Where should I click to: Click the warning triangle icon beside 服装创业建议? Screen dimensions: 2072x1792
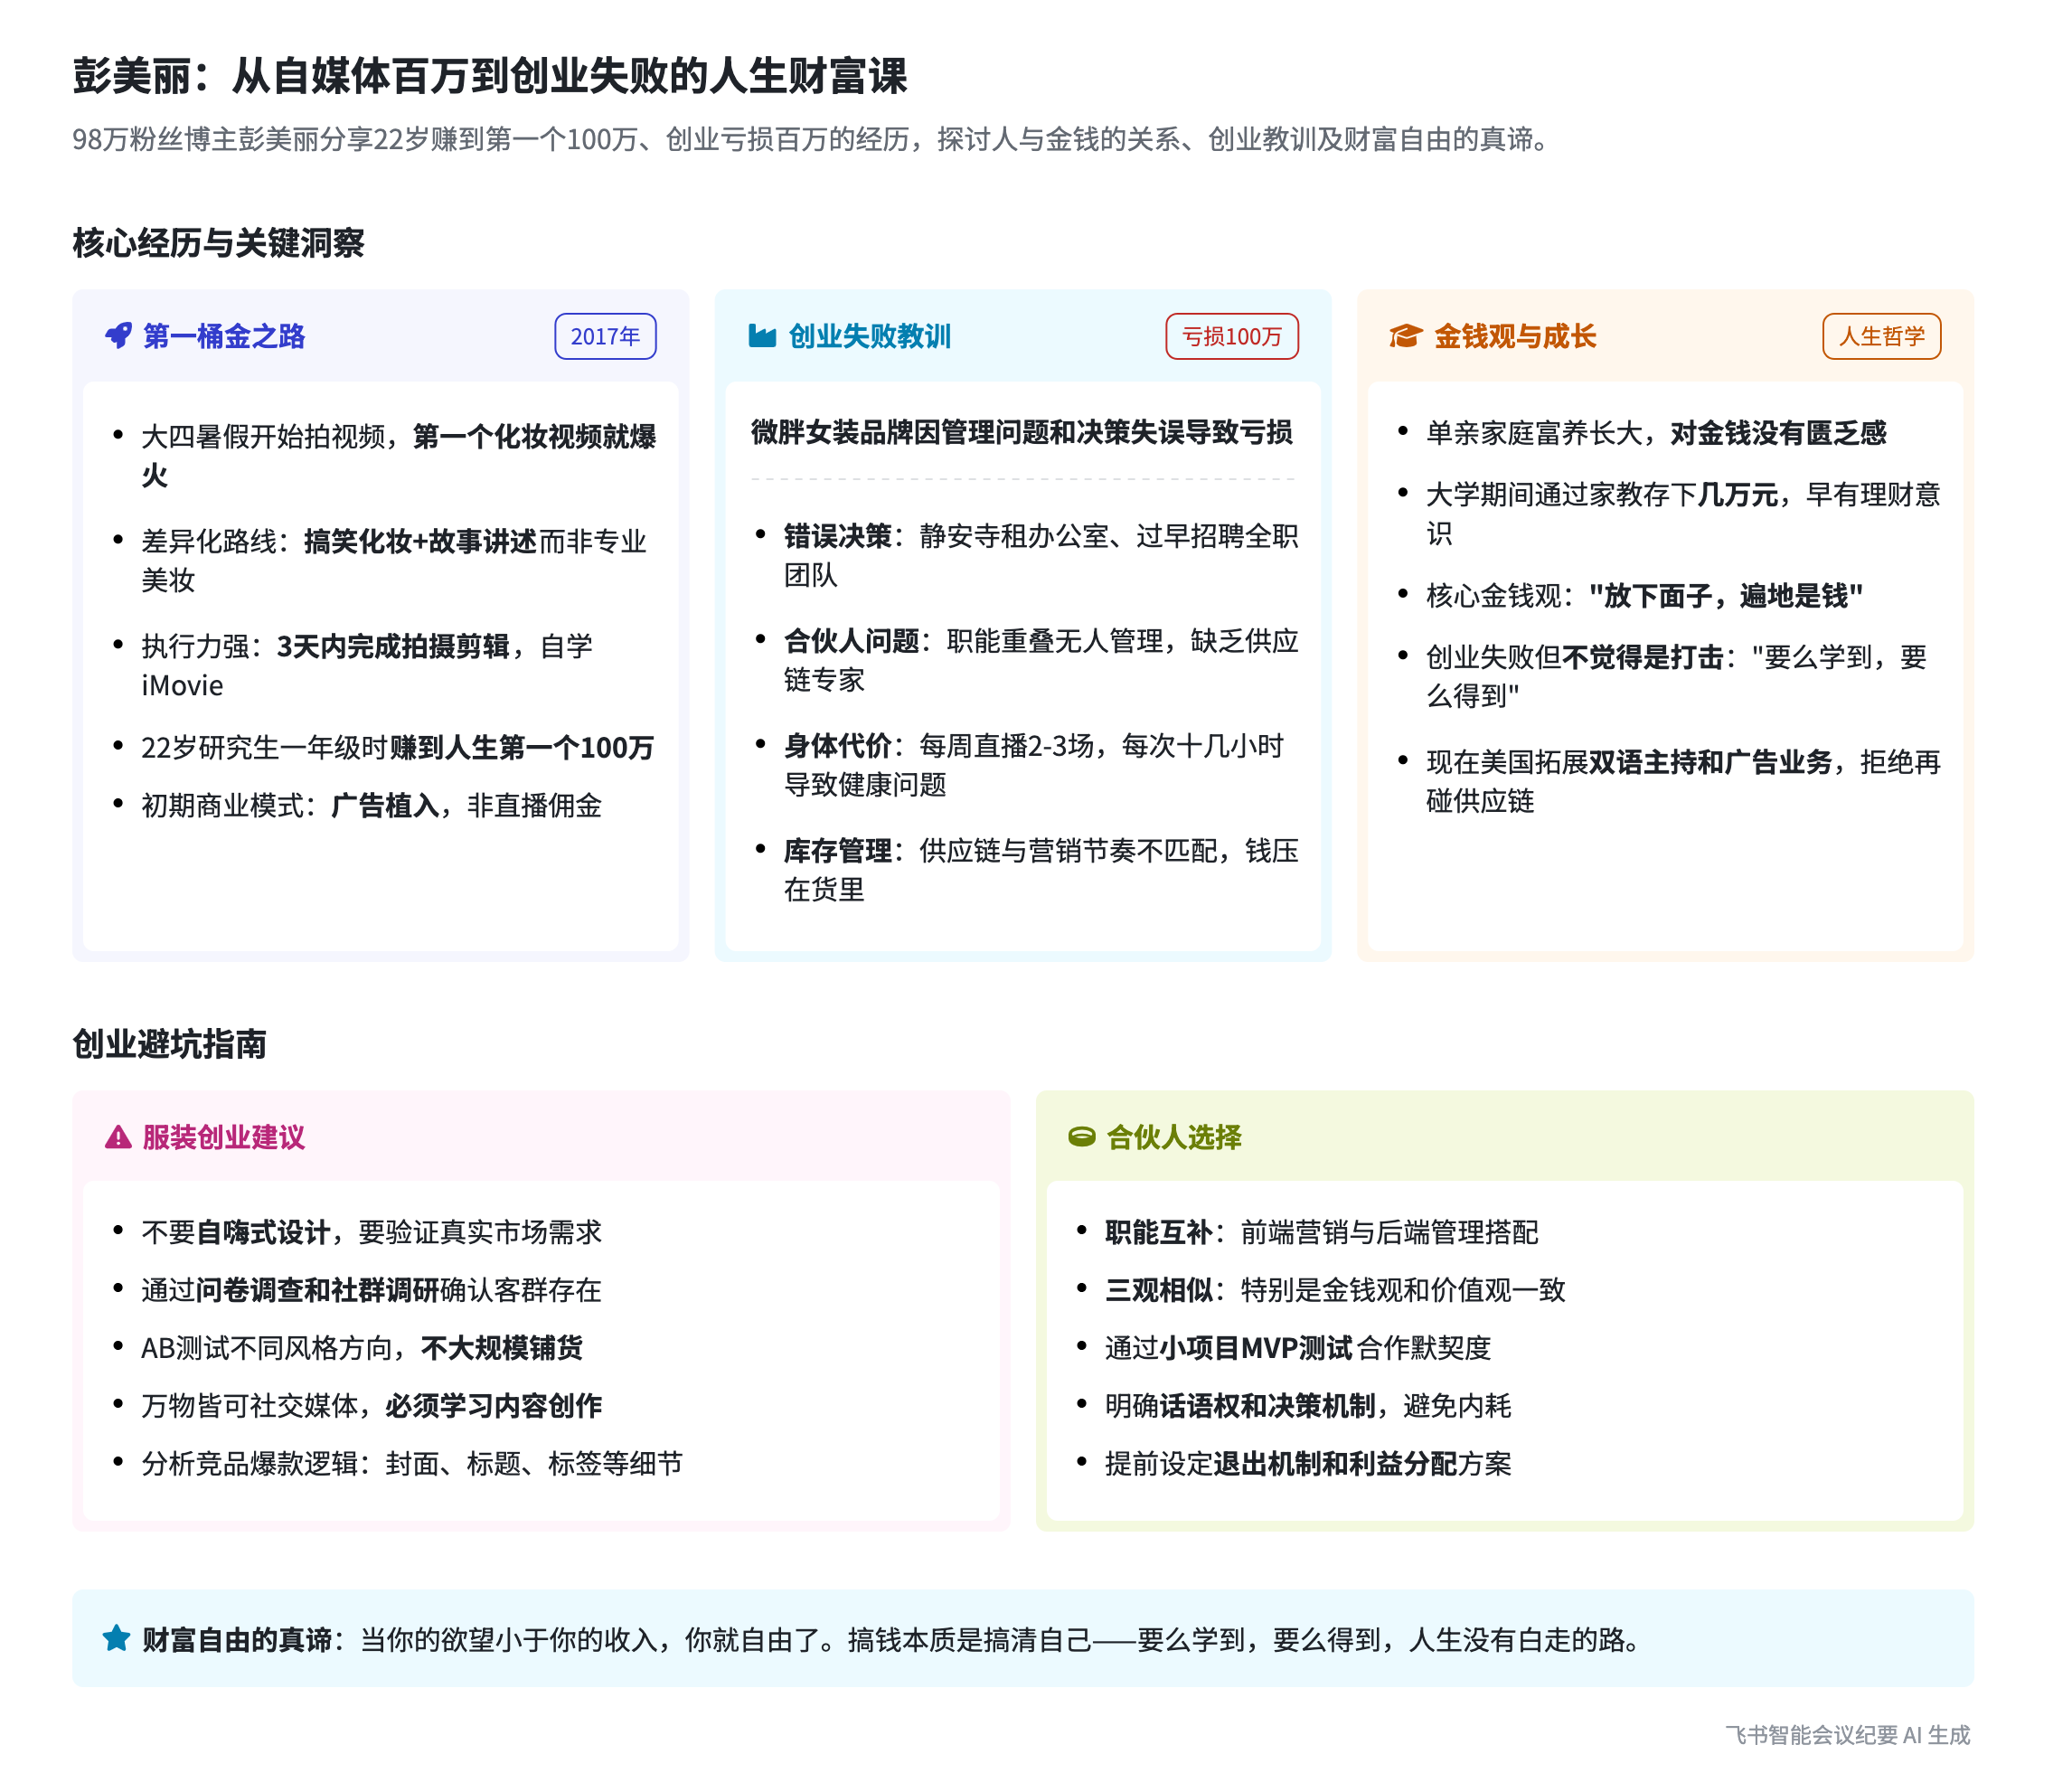coord(118,1137)
